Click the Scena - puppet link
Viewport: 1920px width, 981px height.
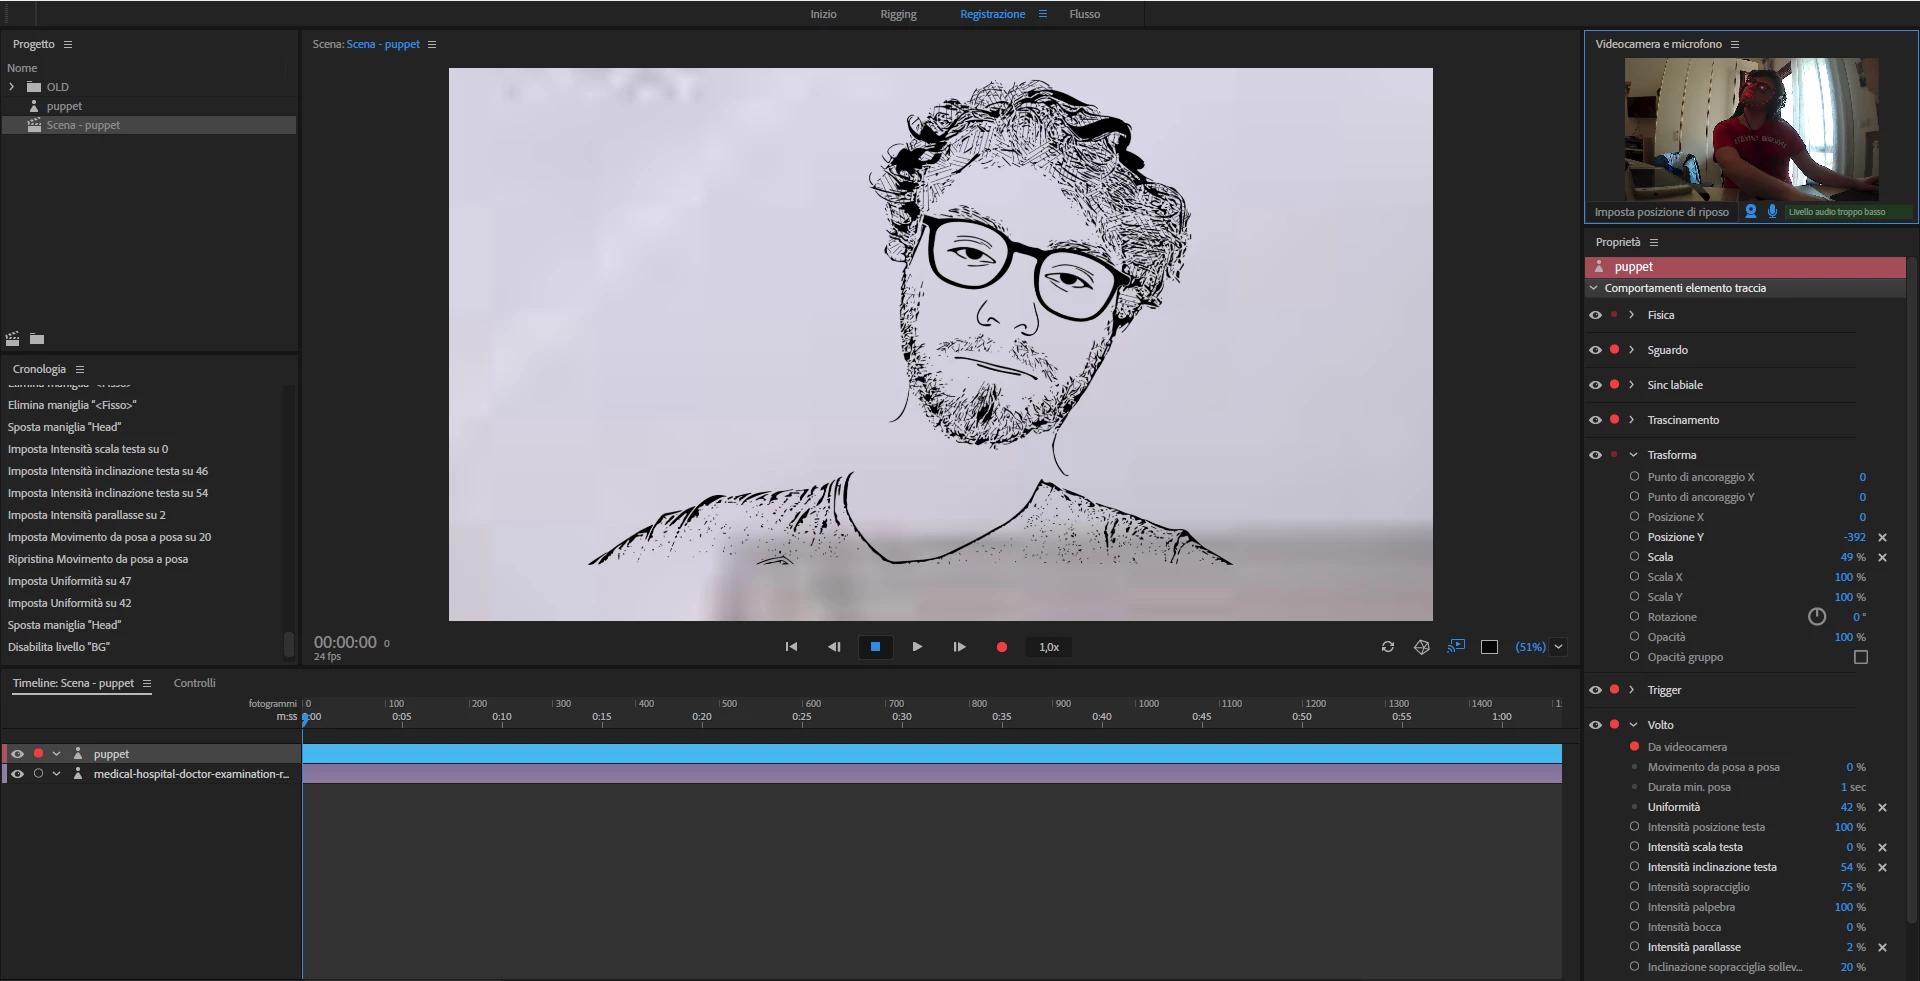(383, 44)
